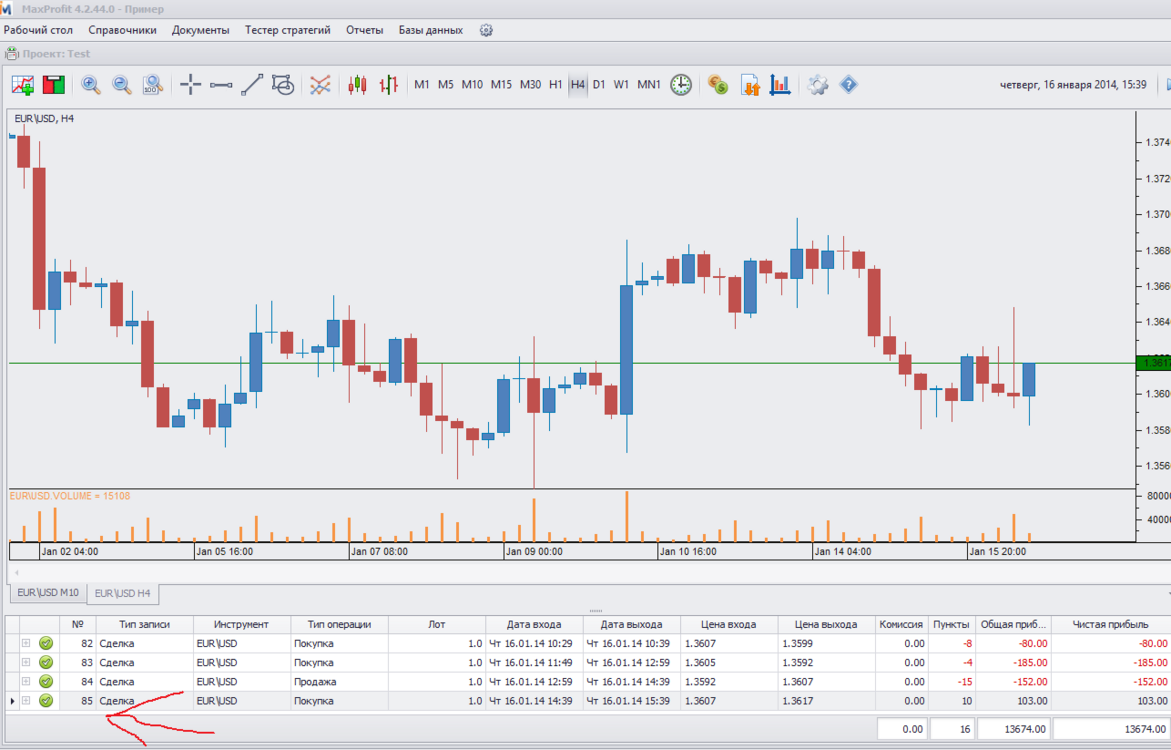Viewport: 1171px width, 750px height.
Task: Expand deal row 83
Action: tap(26, 663)
